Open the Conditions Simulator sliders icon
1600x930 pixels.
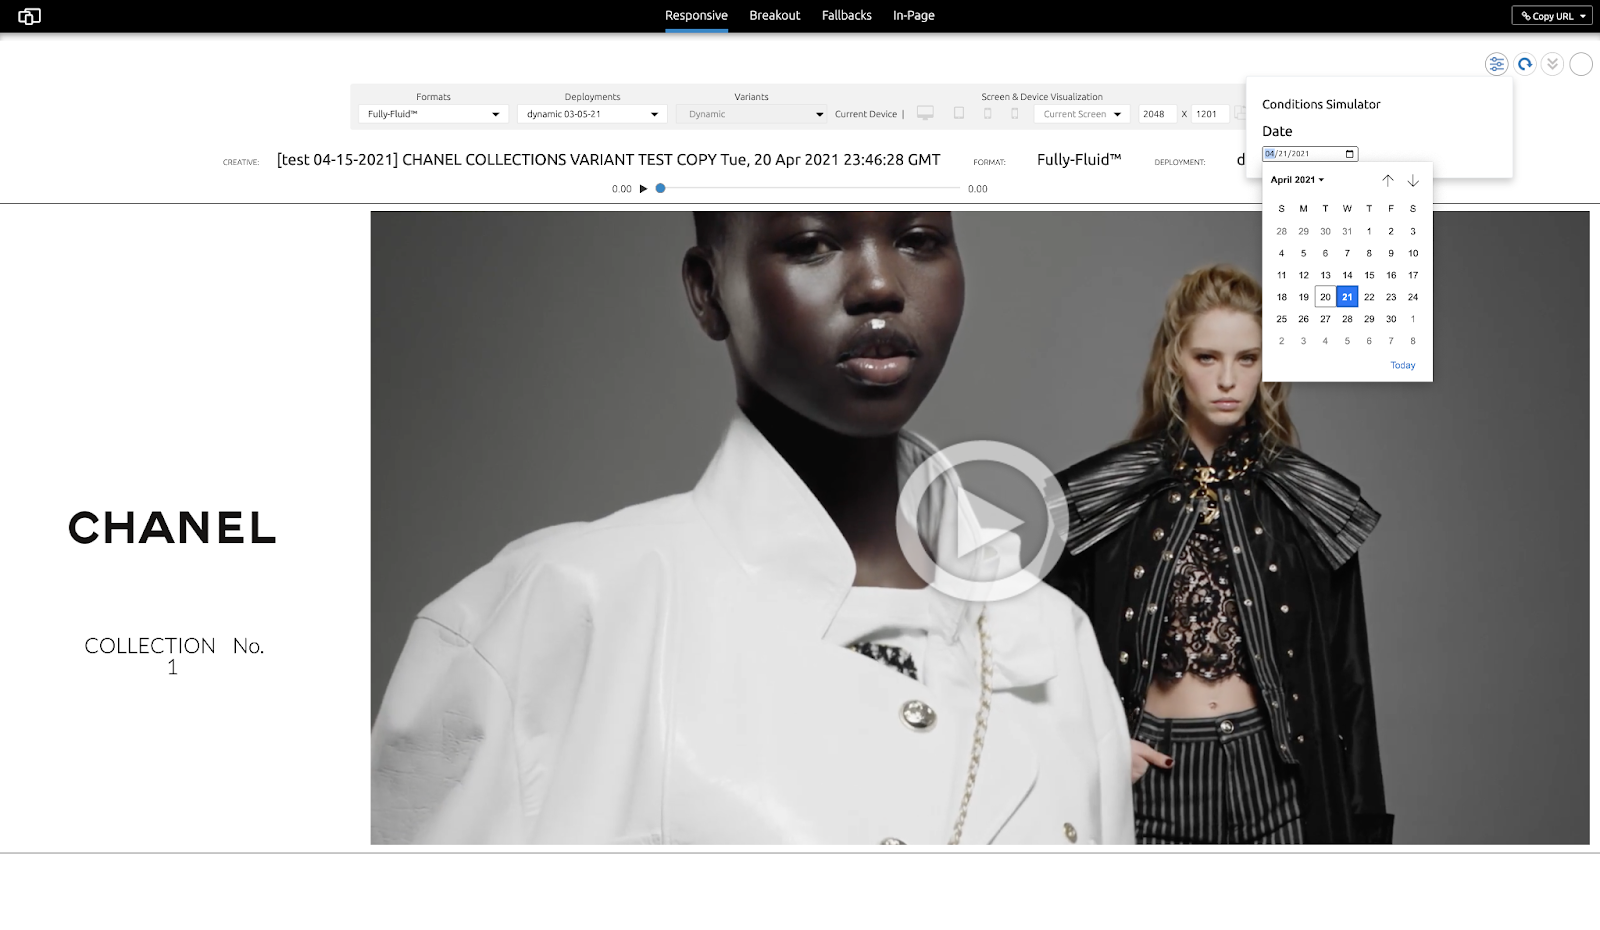point(1496,64)
